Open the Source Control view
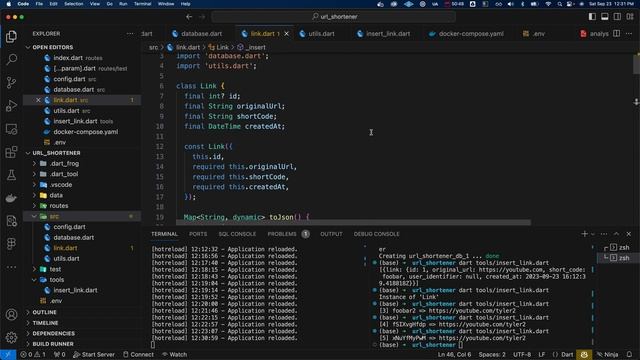This screenshot has width=640, height=360. click(11, 83)
